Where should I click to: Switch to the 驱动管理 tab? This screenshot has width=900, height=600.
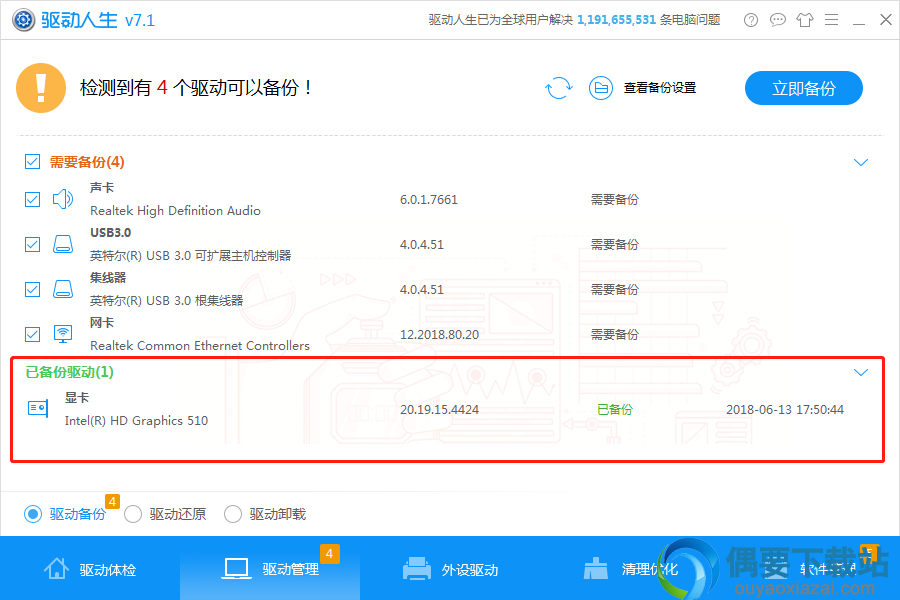point(270,569)
